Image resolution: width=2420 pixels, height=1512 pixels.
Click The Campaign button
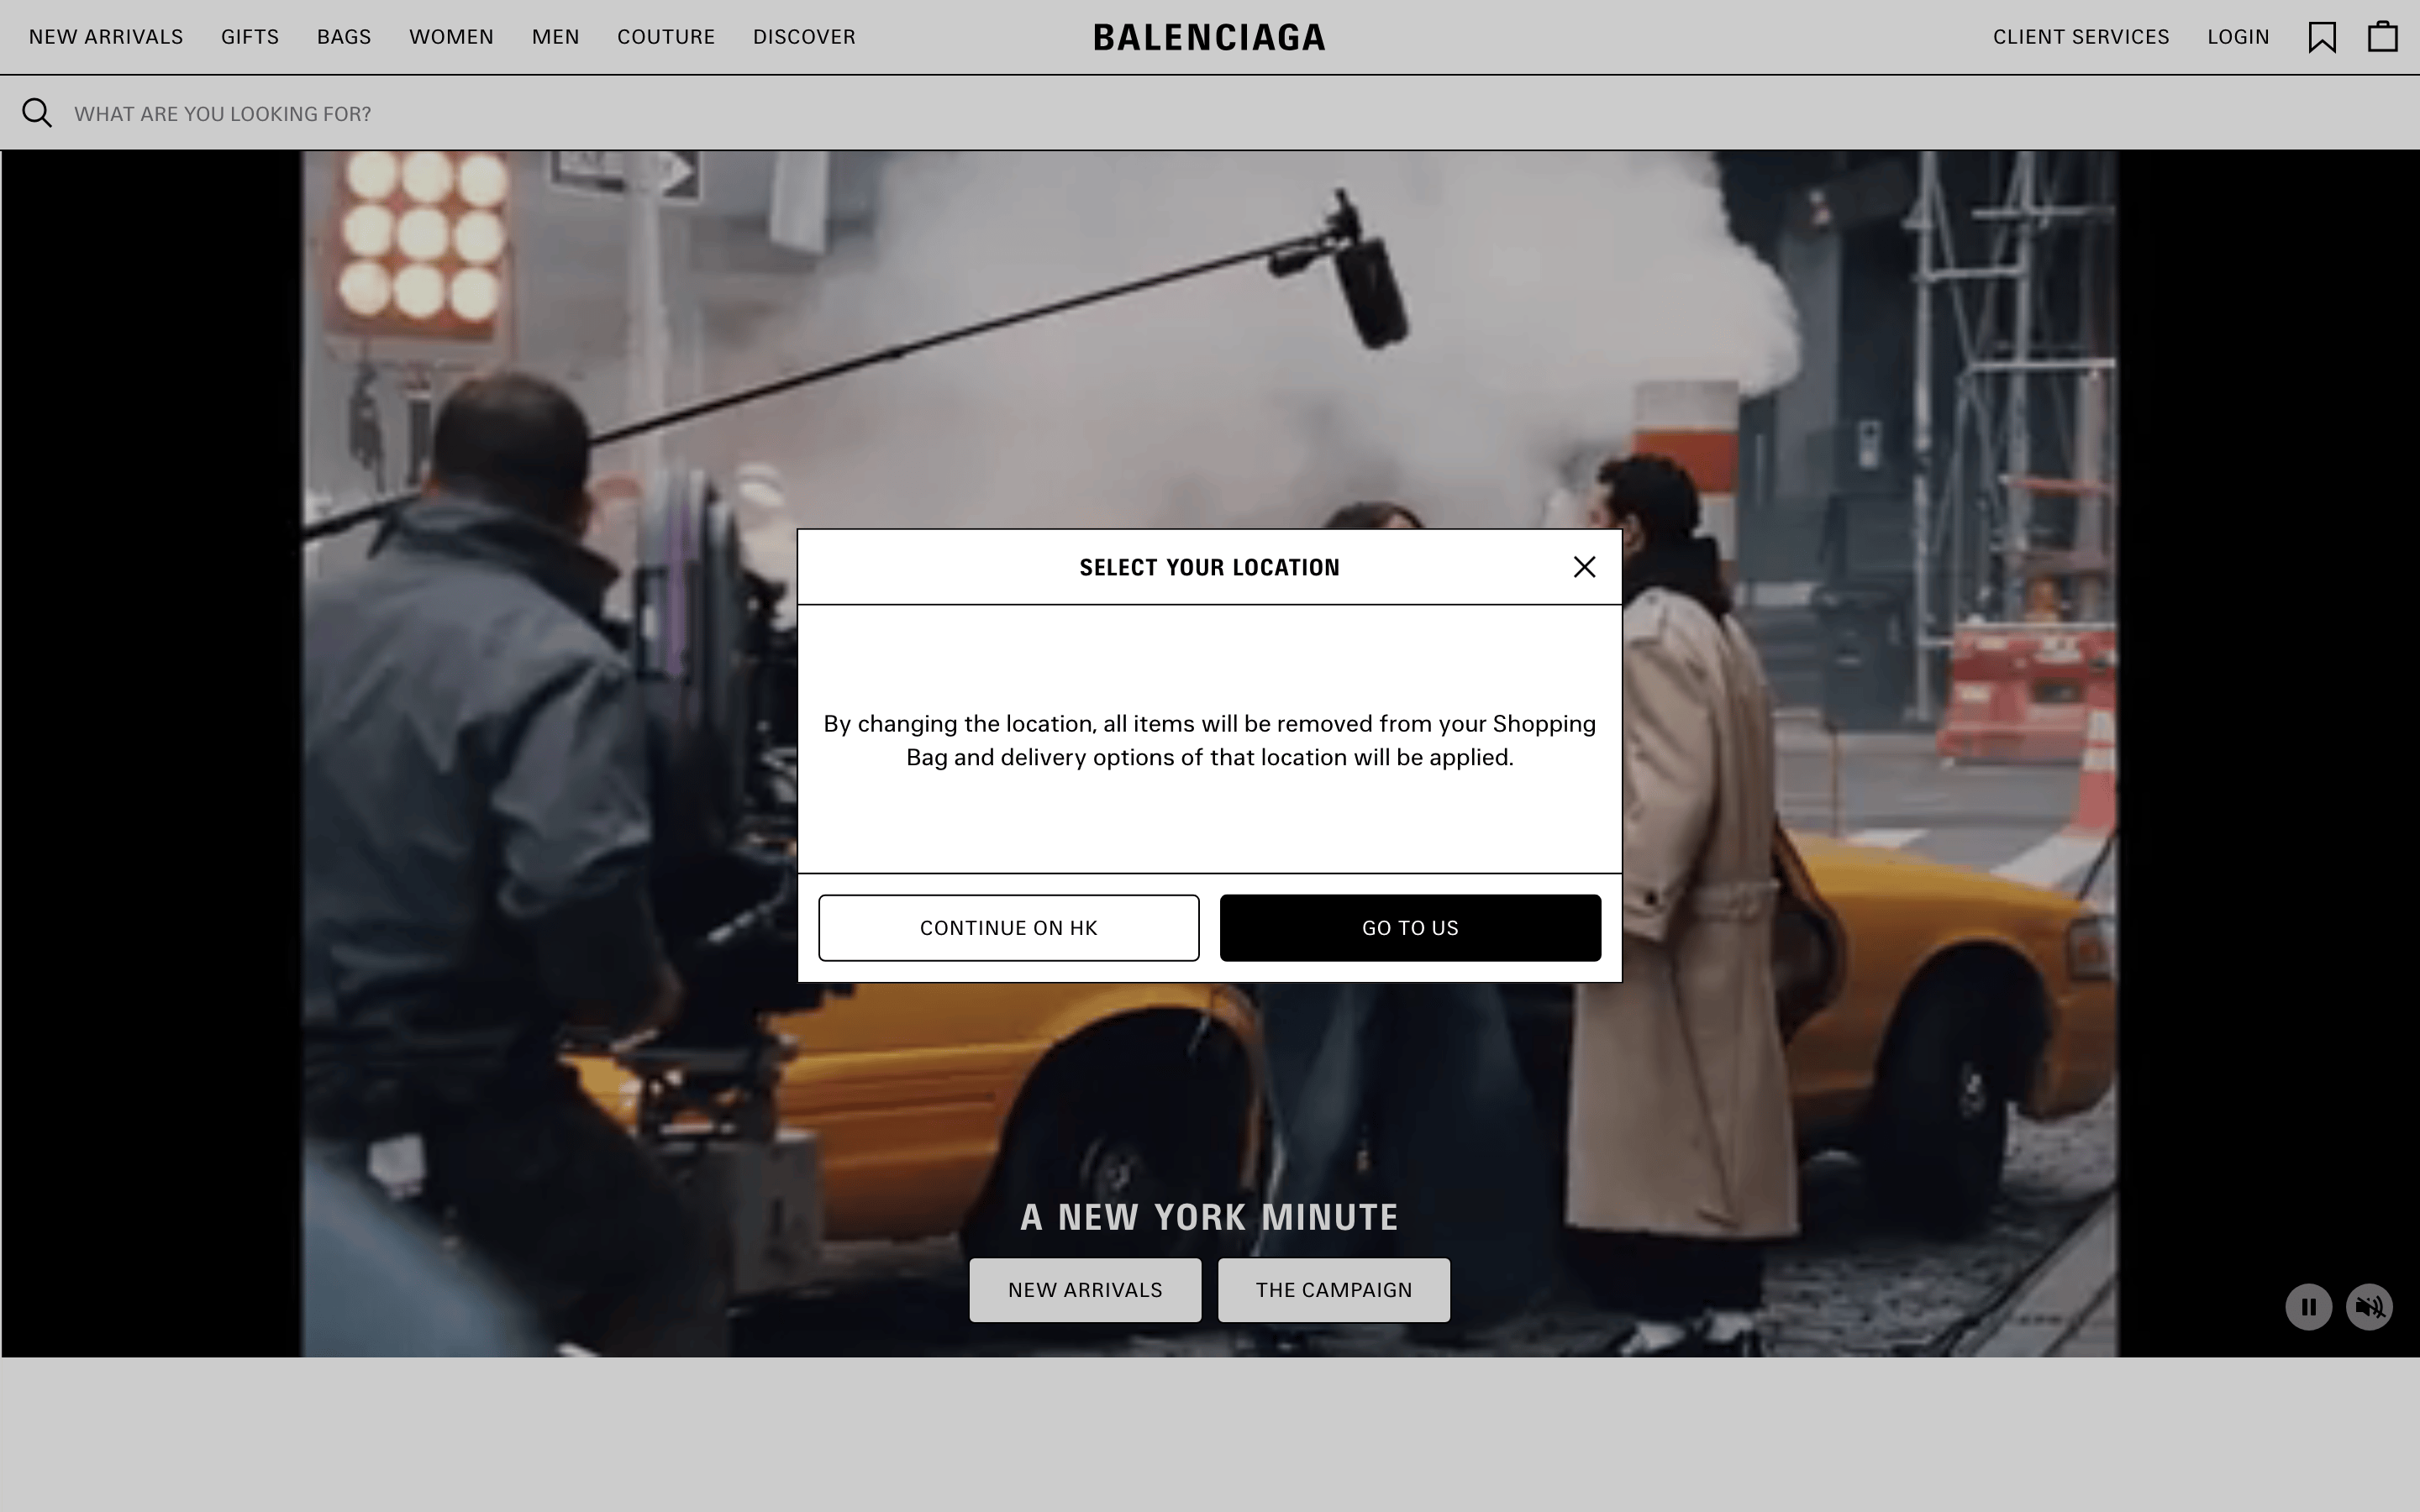coord(1334,1290)
